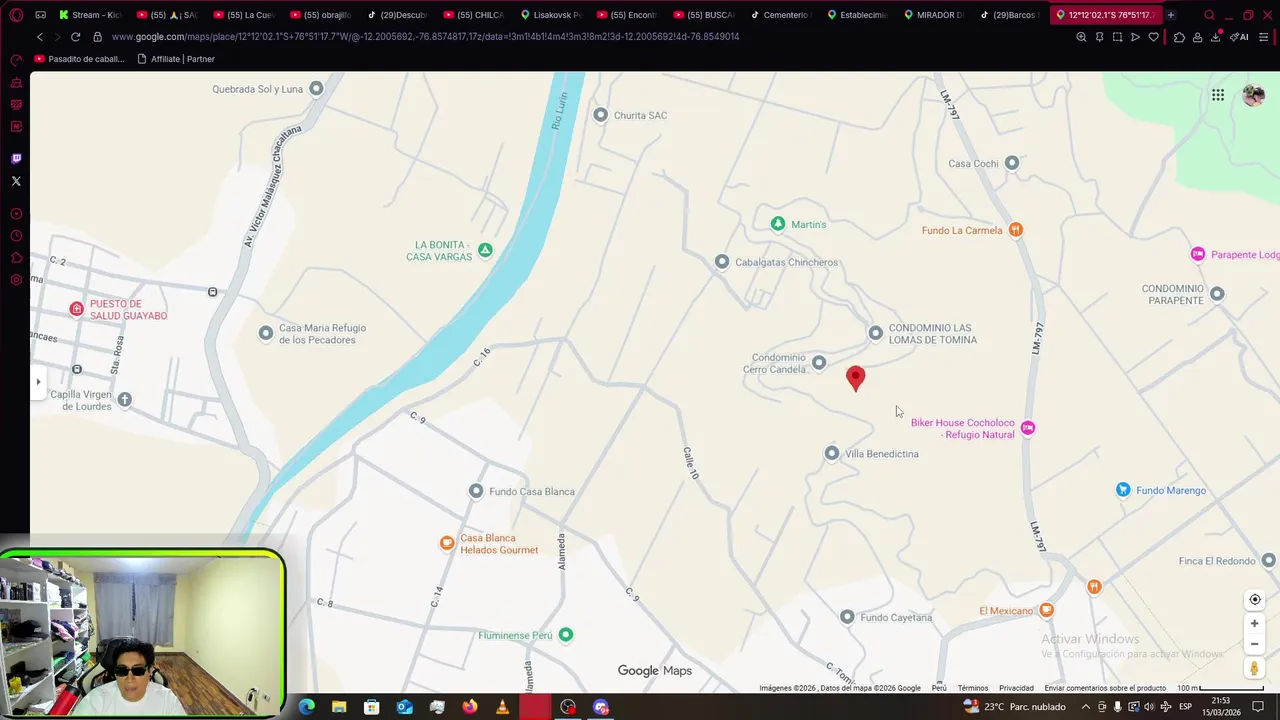Viewport: 1280px width, 720px height.
Task: Click the red dropped location pin
Action: [x=855, y=378]
